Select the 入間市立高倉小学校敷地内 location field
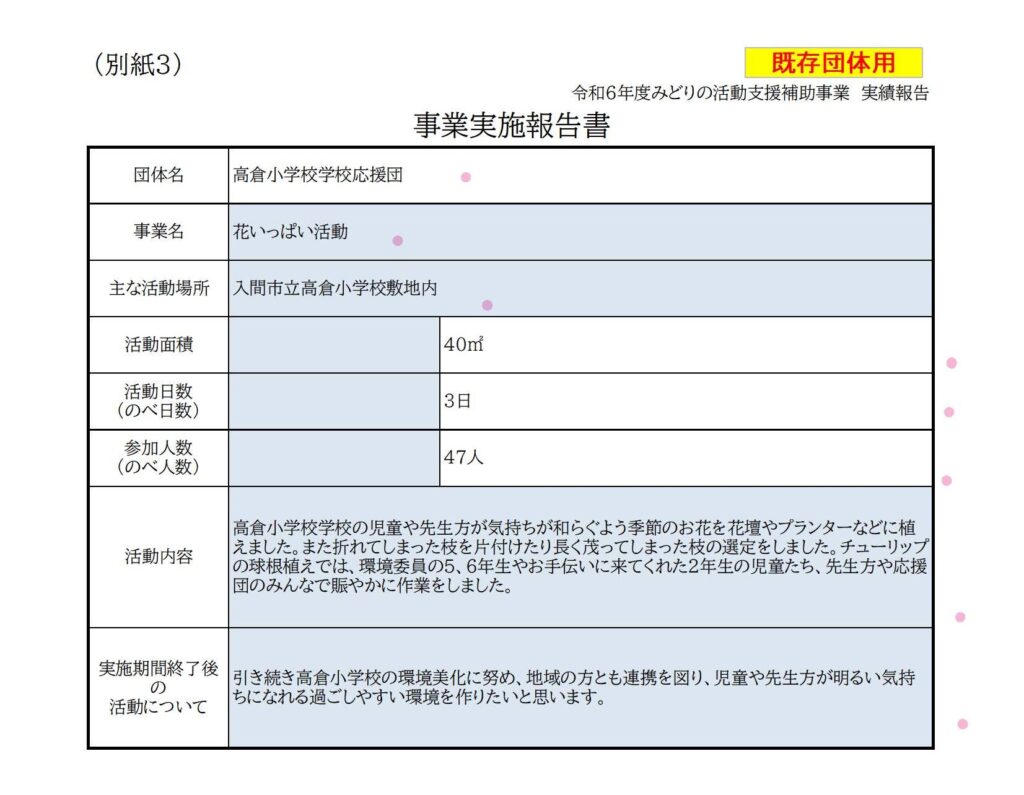 point(580,288)
